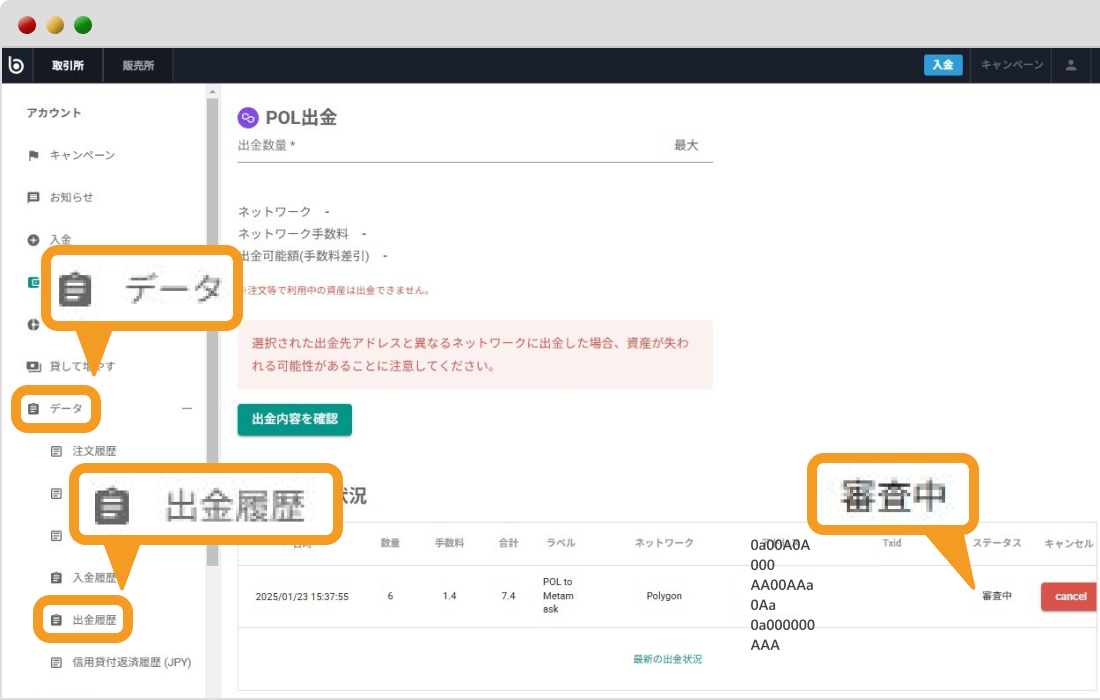
Task: Click the blue 入金 button in header
Action: (943, 65)
